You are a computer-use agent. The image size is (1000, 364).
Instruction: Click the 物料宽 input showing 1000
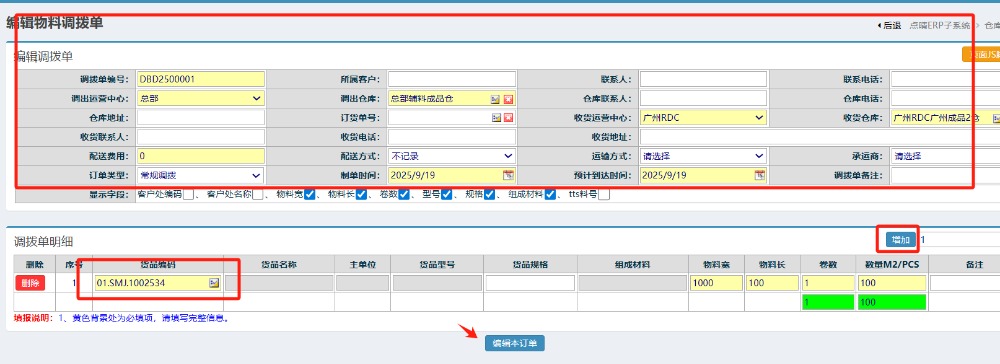(716, 283)
